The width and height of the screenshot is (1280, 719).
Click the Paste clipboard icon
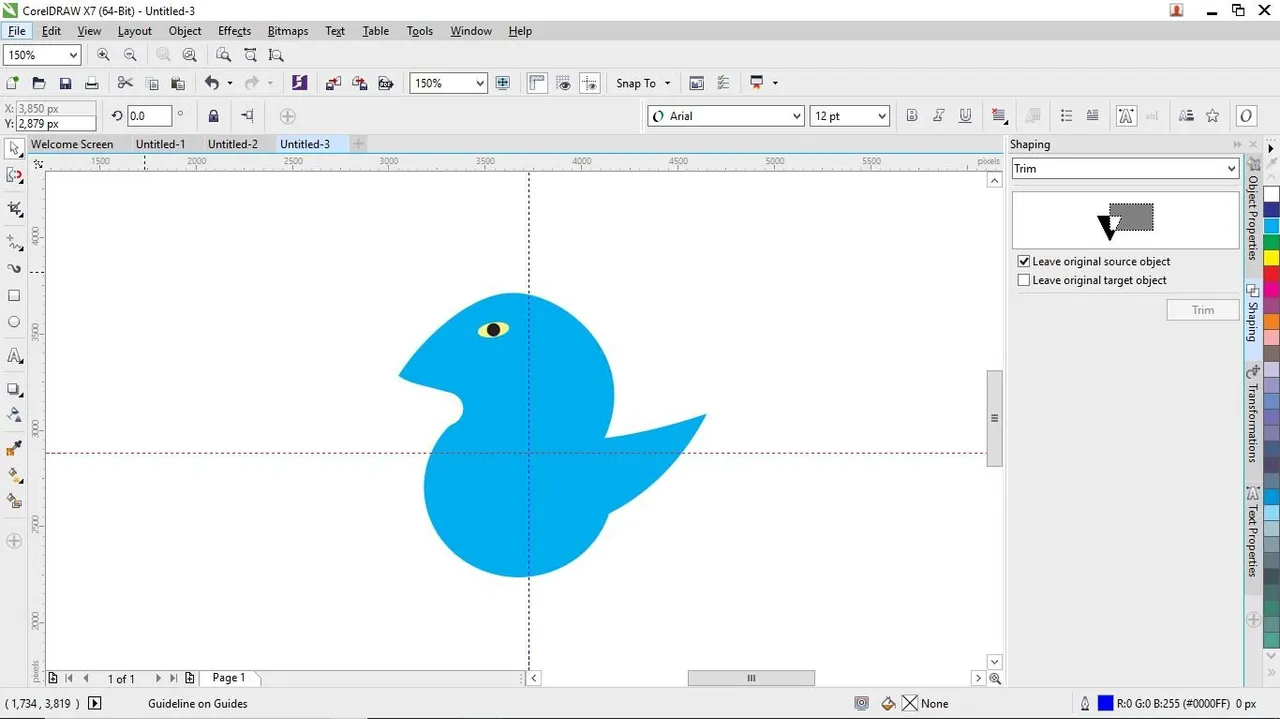[x=178, y=83]
